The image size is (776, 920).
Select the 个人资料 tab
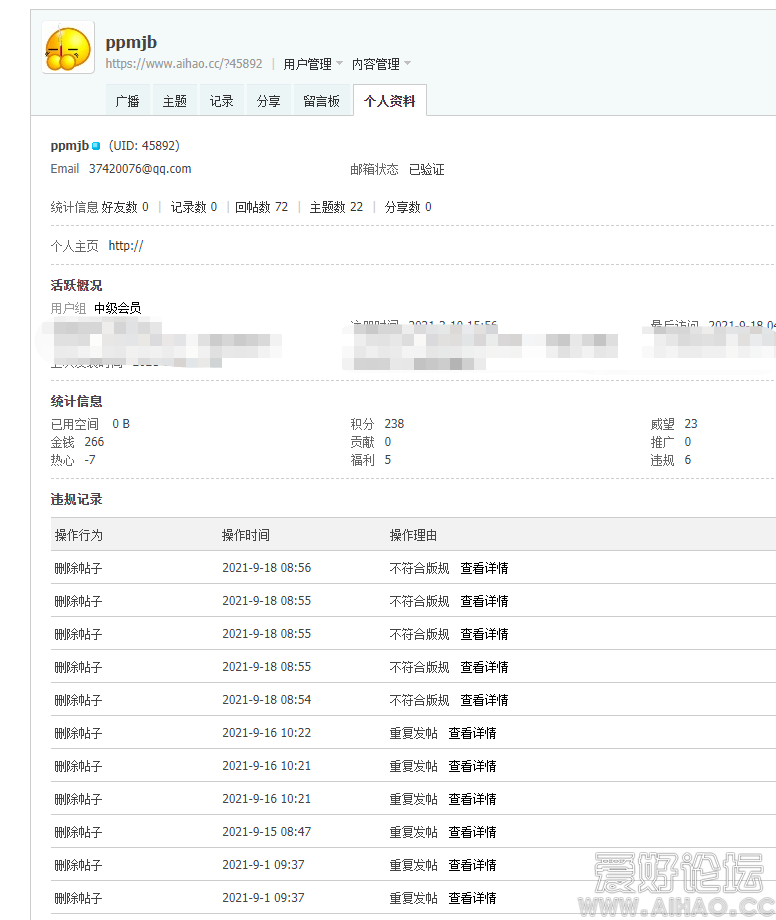click(389, 101)
